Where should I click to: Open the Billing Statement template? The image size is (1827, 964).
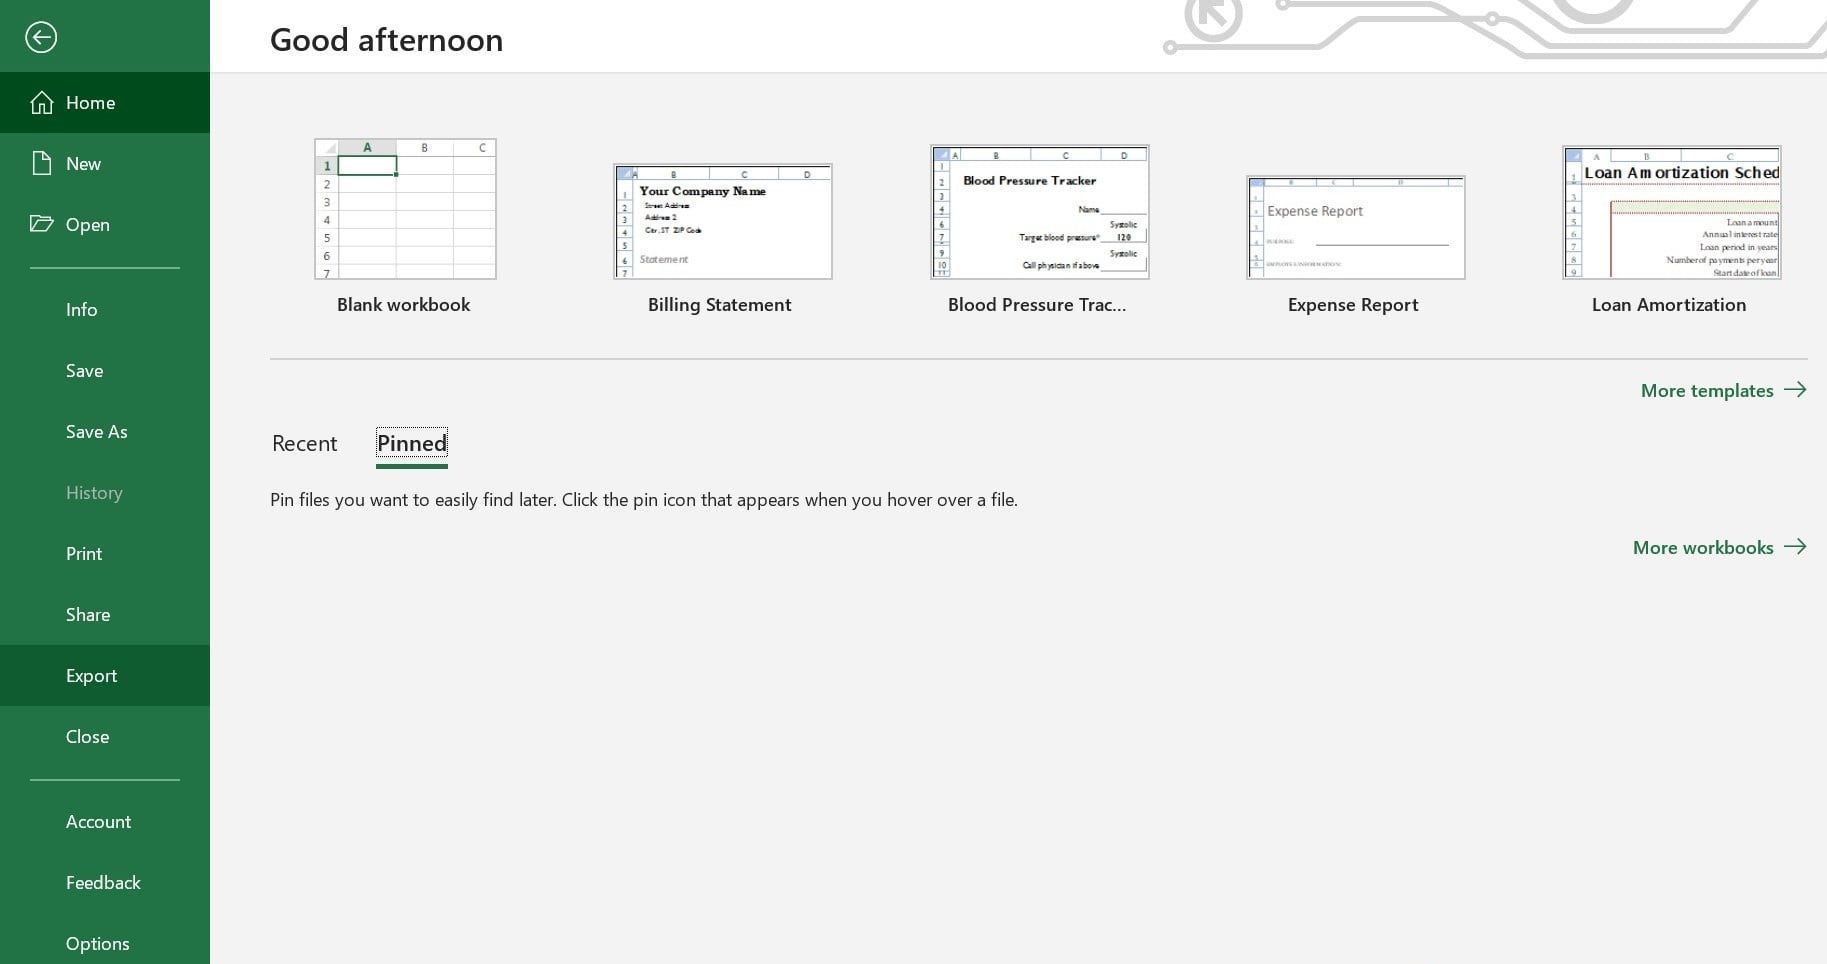(x=722, y=220)
